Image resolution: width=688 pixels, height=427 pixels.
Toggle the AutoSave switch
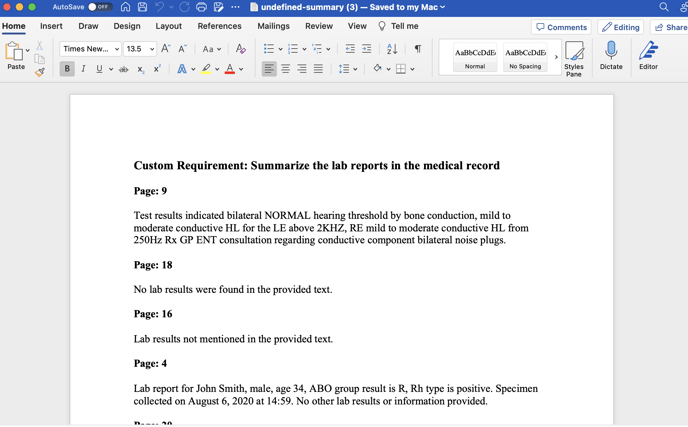tap(99, 7)
